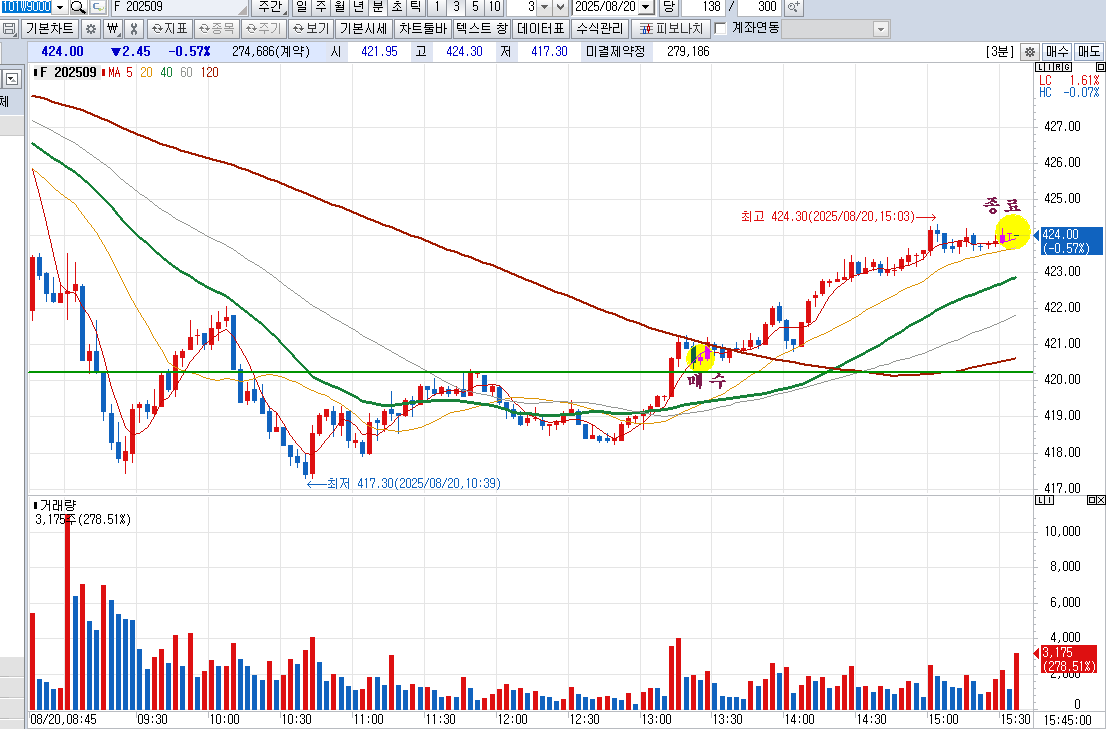Expand the symbol code dropdown arrow
Image resolution: width=1106 pixels, height=729 pixels.
[x=60, y=7]
